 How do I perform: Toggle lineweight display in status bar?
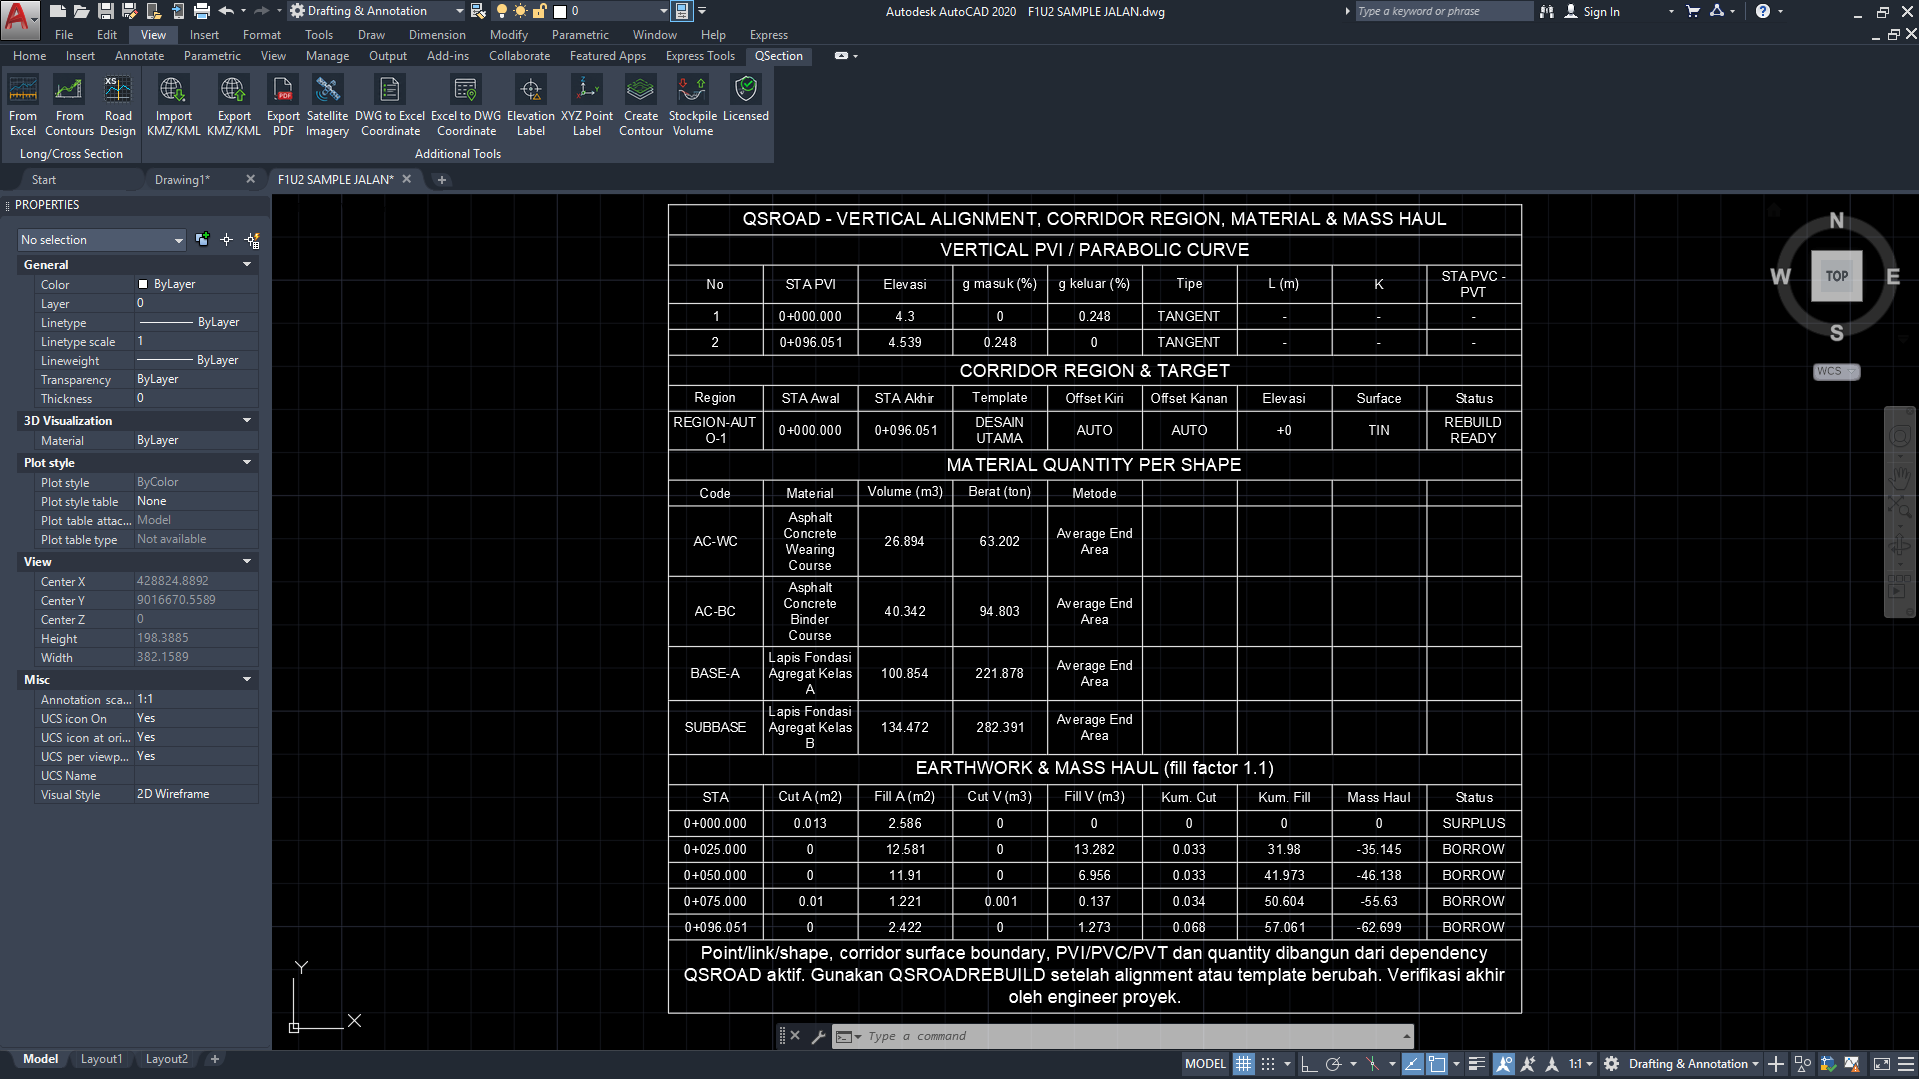(x=1477, y=1064)
